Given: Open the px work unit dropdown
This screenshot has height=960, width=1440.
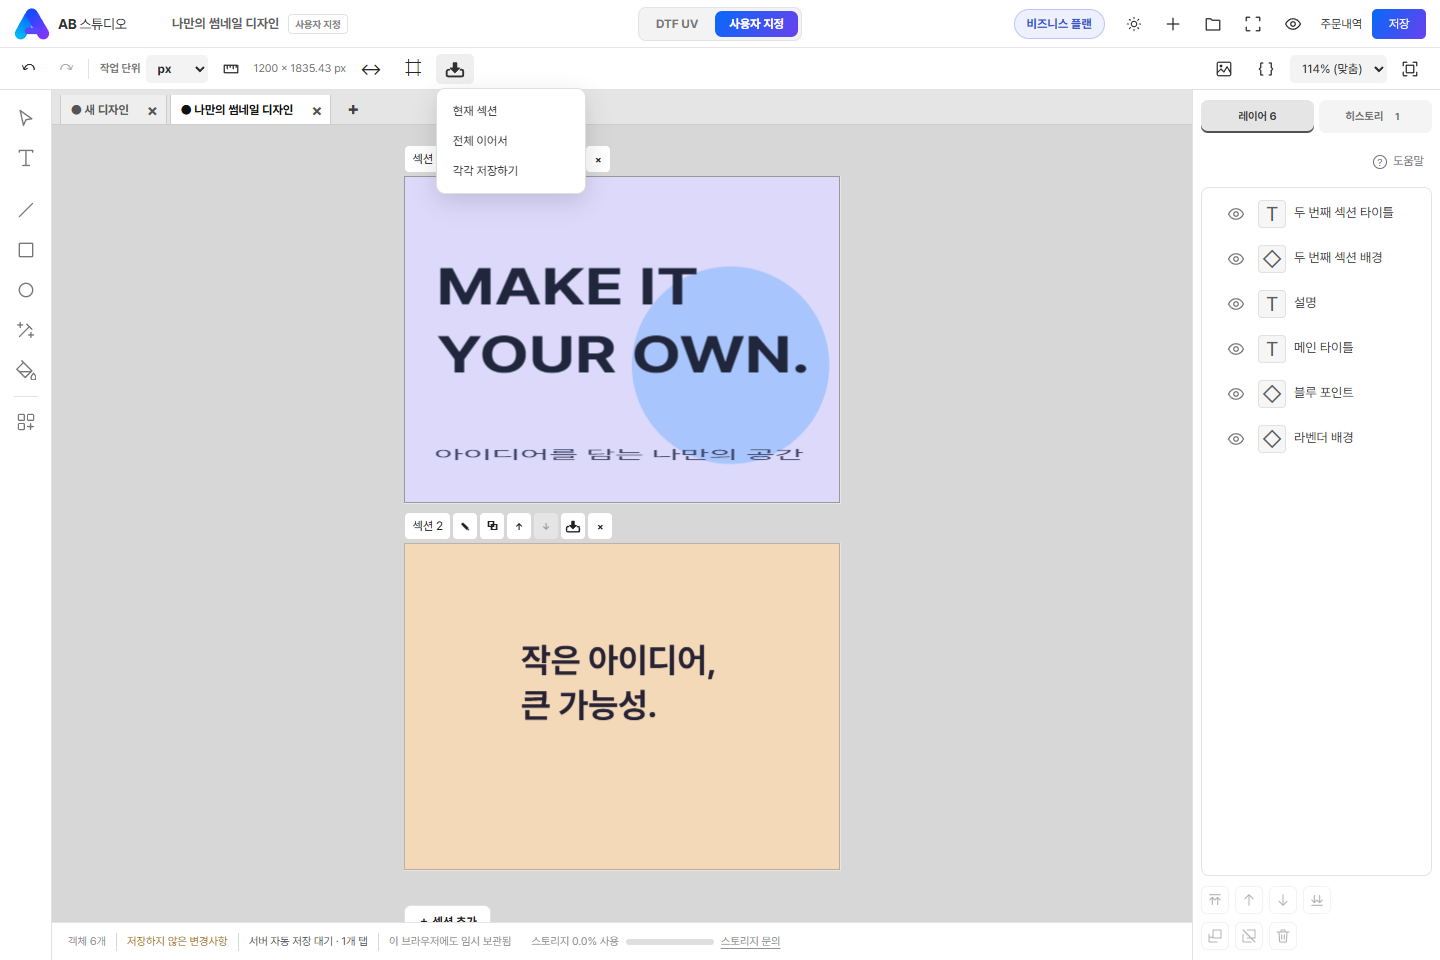Looking at the screenshot, I should pos(178,69).
